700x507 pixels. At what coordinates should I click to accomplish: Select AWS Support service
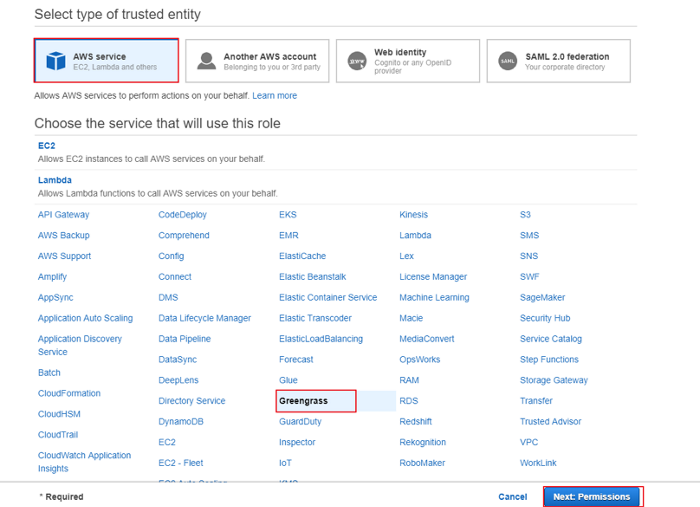click(x=64, y=256)
